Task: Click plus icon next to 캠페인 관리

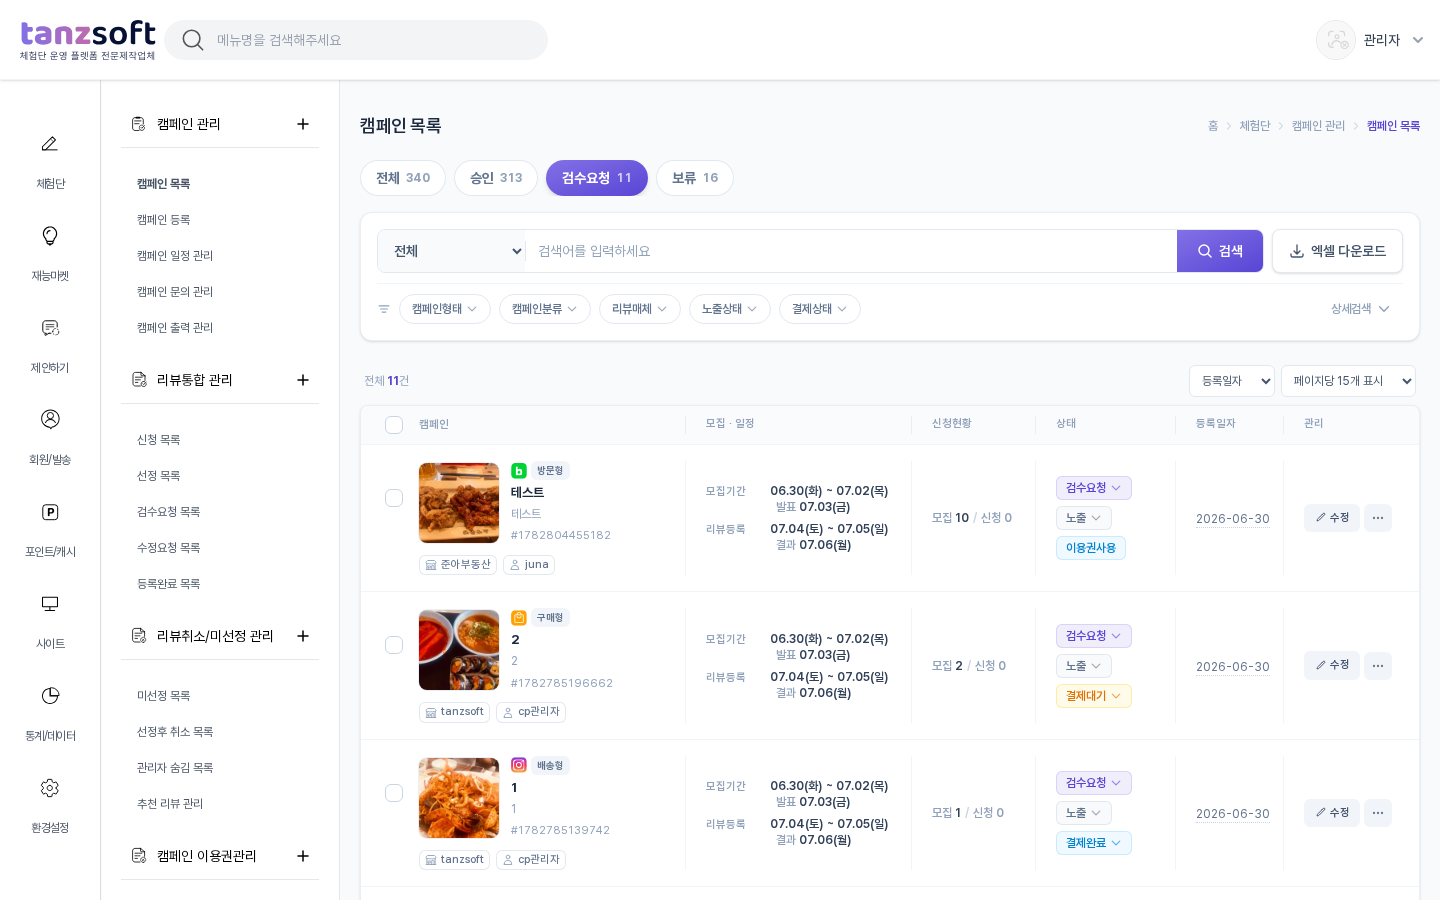Action: pyautogui.click(x=303, y=124)
